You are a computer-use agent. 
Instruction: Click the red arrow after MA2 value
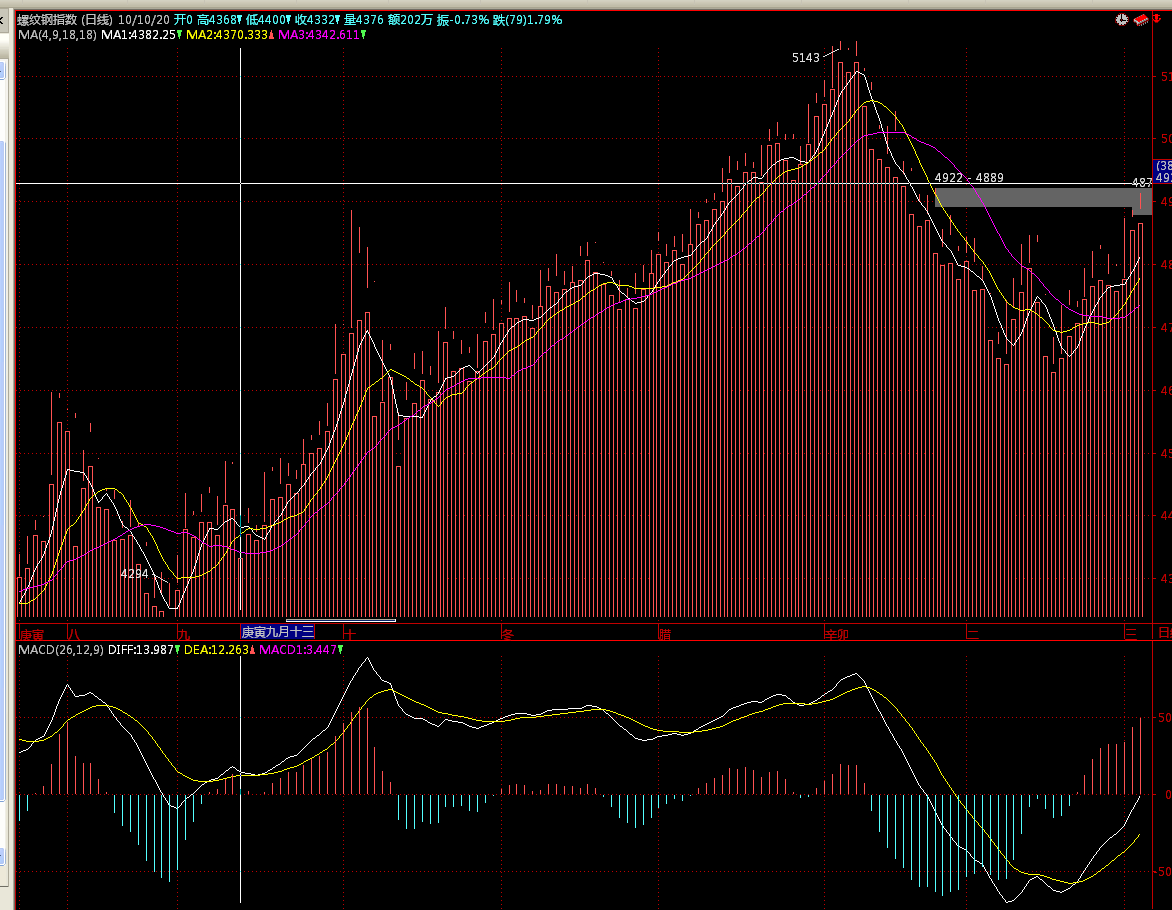click(x=272, y=35)
